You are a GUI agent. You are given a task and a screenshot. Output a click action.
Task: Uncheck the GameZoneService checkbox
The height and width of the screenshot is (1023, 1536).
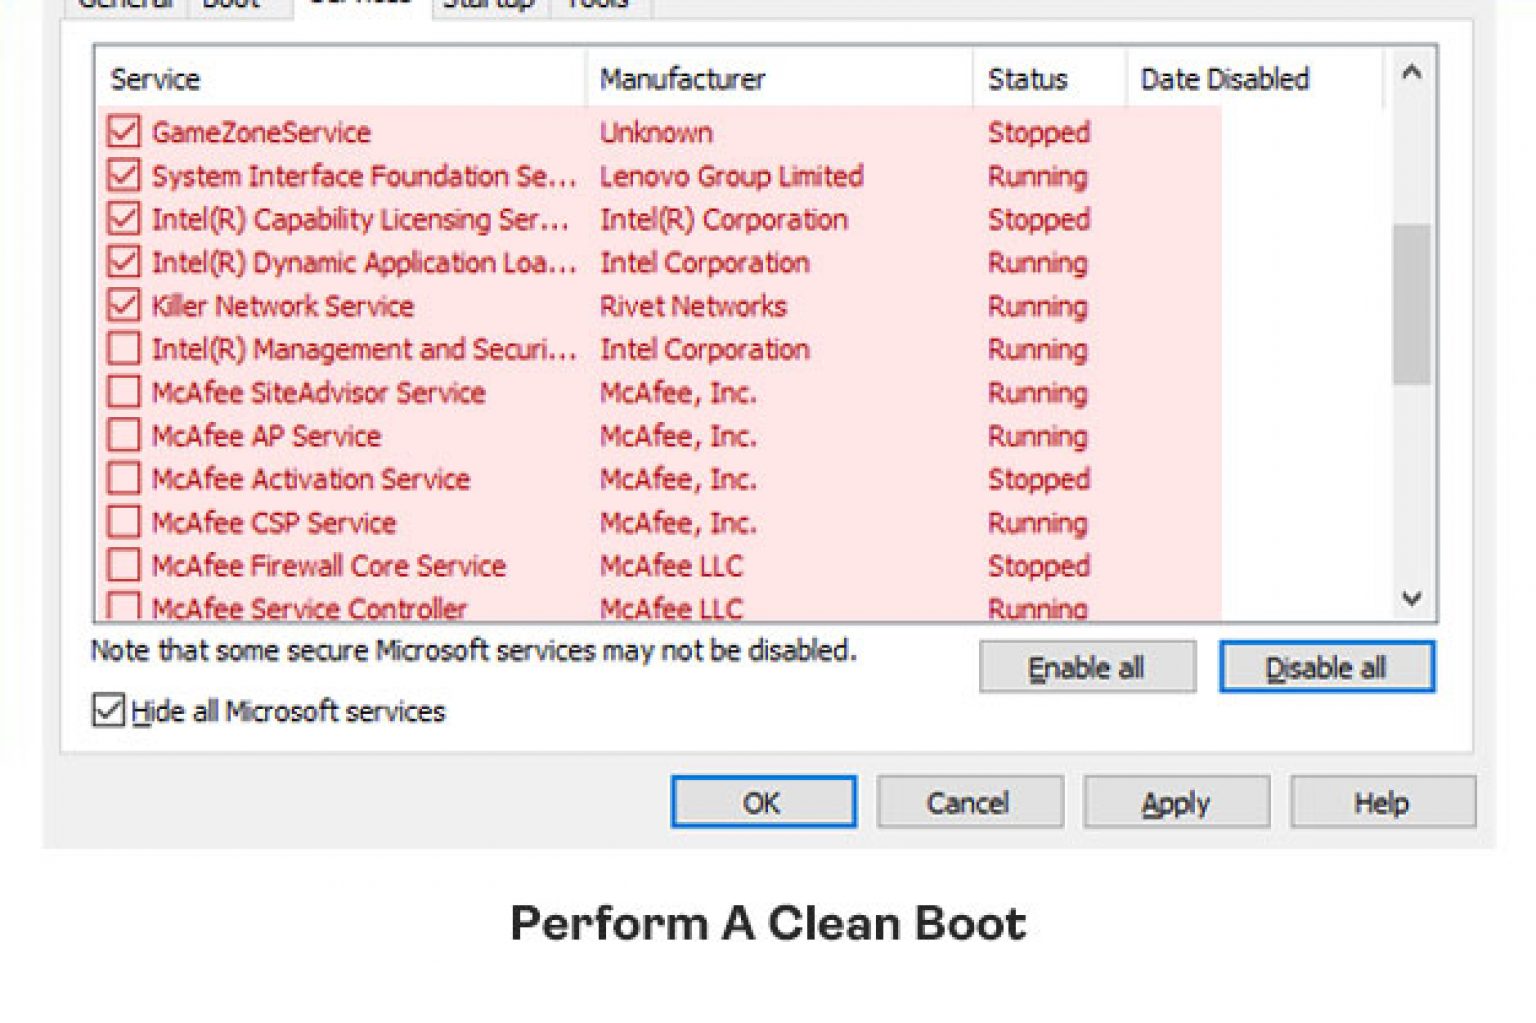[124, 132]
